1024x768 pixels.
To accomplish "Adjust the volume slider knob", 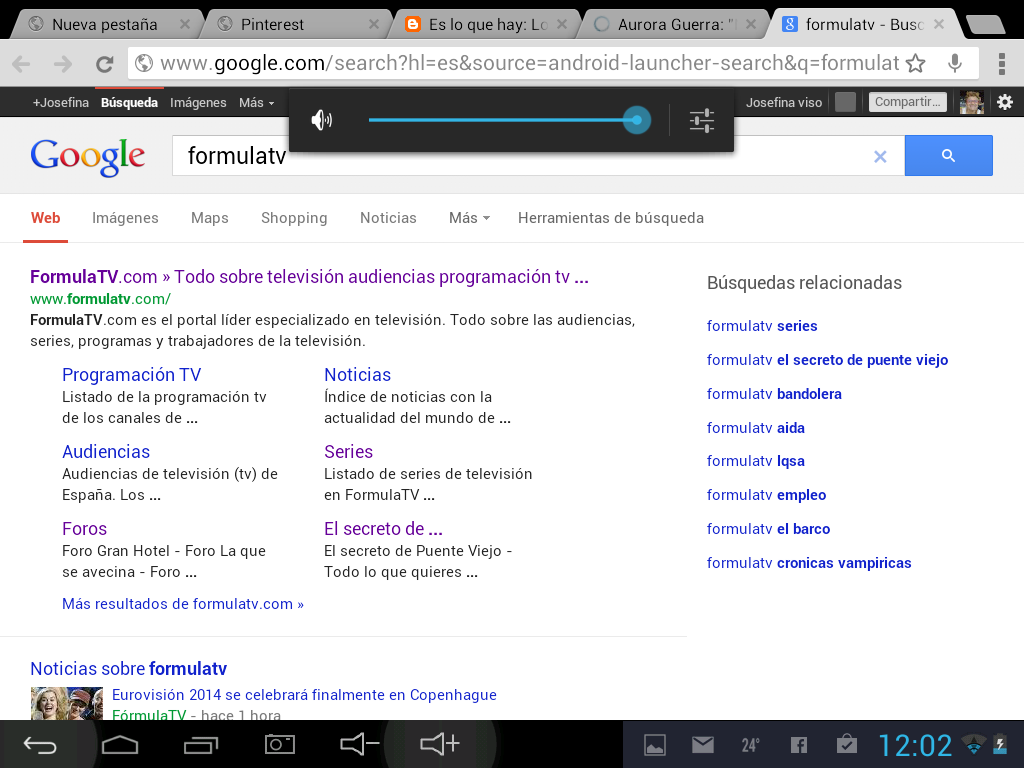I will coord(637,120).
